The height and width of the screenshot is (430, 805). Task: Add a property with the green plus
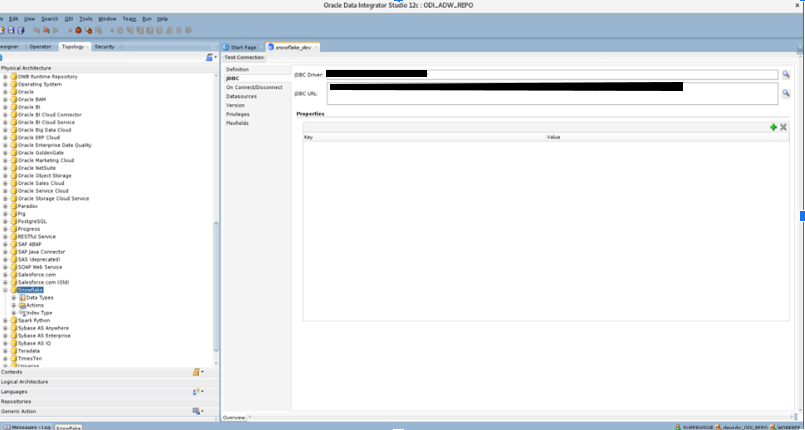point(773,127)
